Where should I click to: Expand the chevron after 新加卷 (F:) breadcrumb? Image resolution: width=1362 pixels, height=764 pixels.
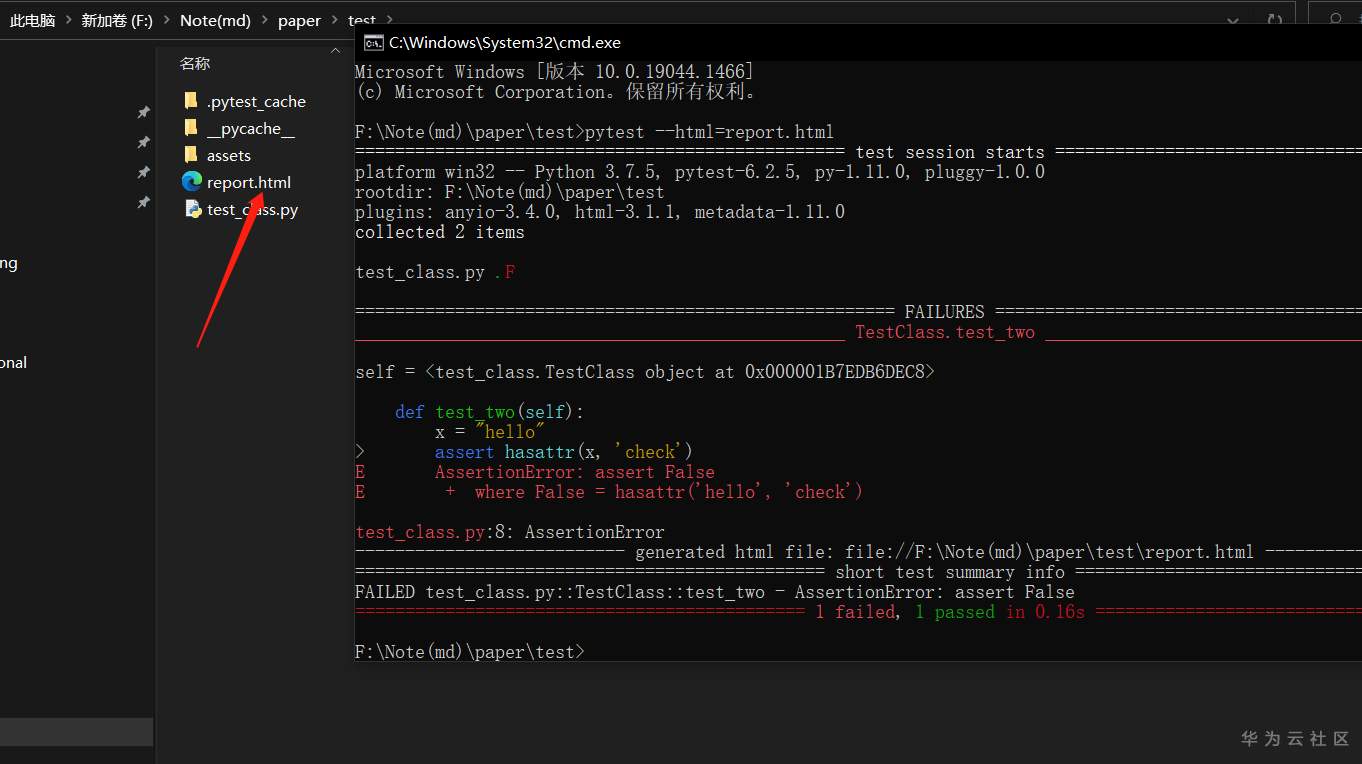tap(166, 21)
